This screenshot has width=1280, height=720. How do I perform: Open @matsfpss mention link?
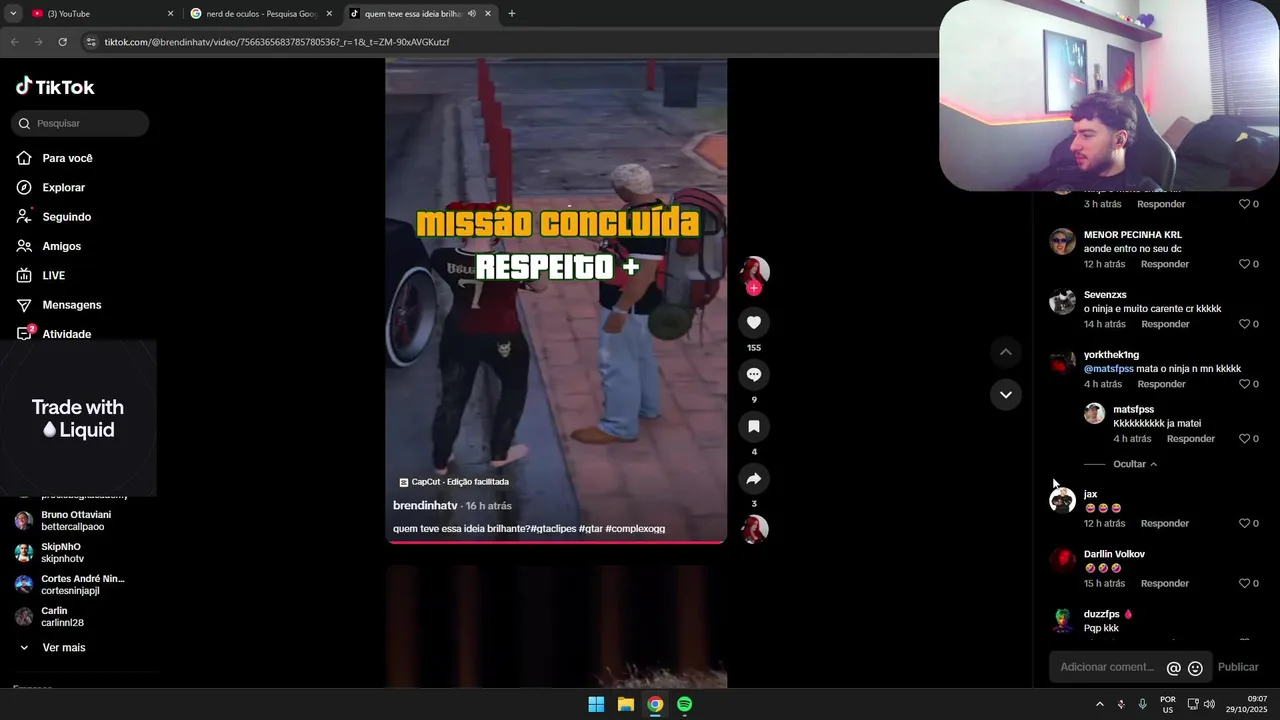[1109, 368]
